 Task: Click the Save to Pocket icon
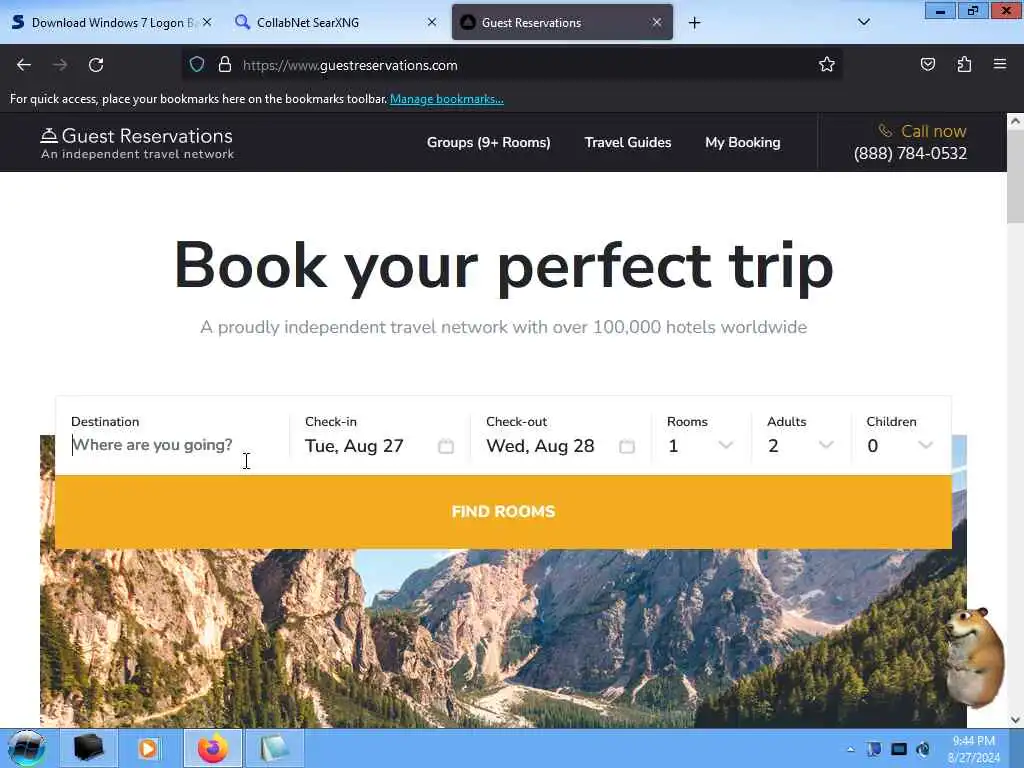pos(928,65)
